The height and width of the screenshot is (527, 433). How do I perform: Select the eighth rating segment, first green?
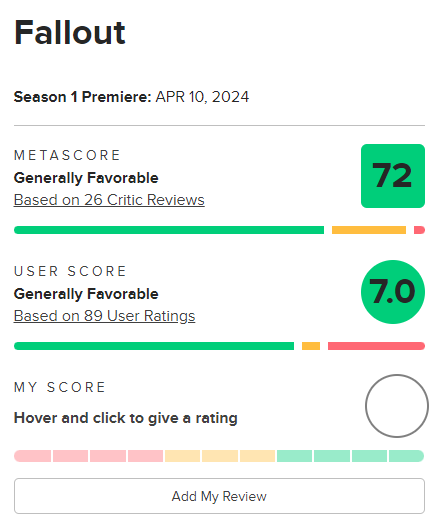coord(294,456)
